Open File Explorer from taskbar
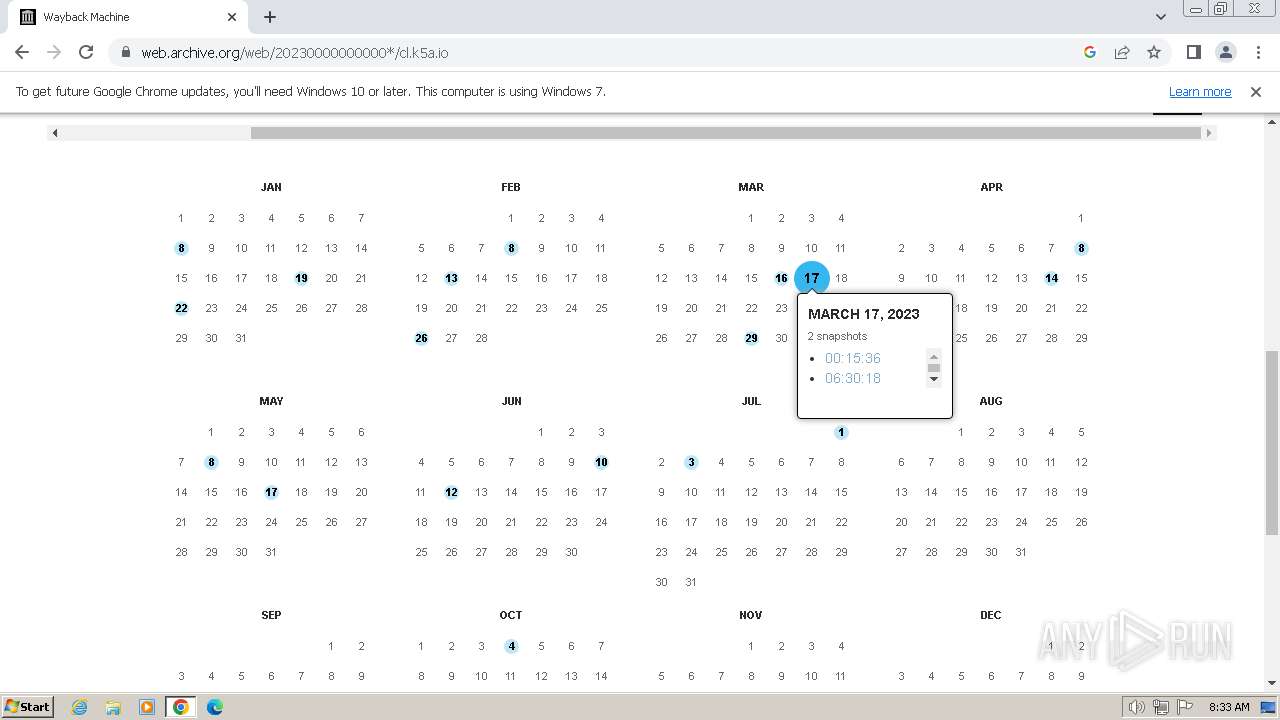 [x=113, y=707]
